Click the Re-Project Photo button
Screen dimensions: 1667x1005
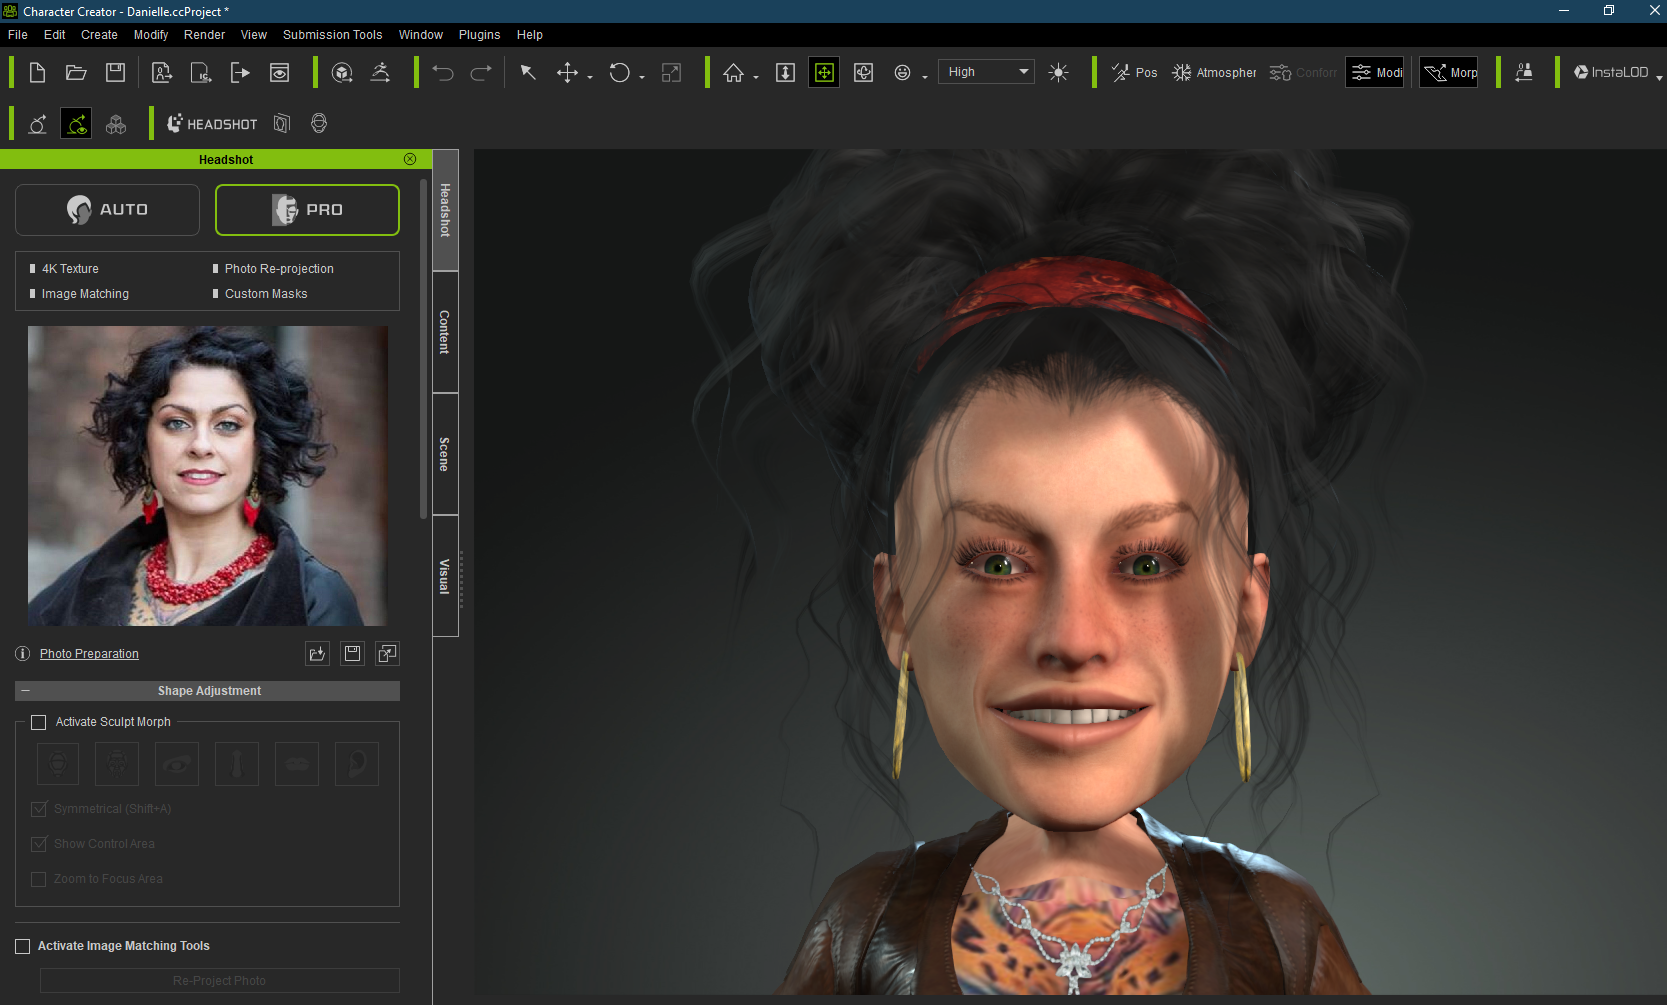(x=219, y=981)
